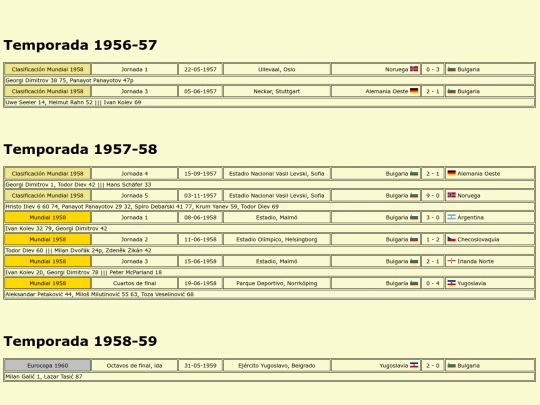Click the date '31-05-1959'
The width and height of the screenshot is (540, 405).
point(200,365)
